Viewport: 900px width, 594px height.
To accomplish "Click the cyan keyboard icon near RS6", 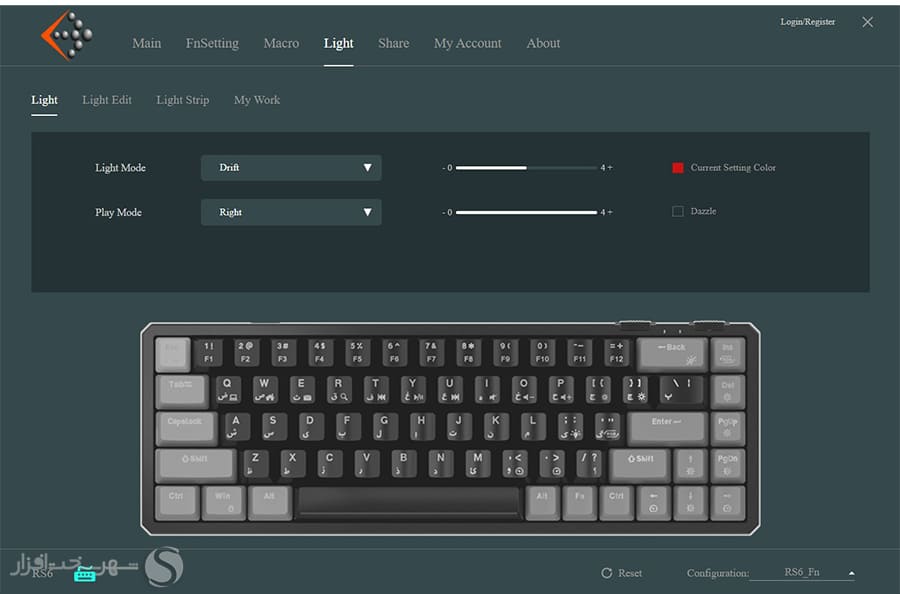I will [x=85, y=575].
